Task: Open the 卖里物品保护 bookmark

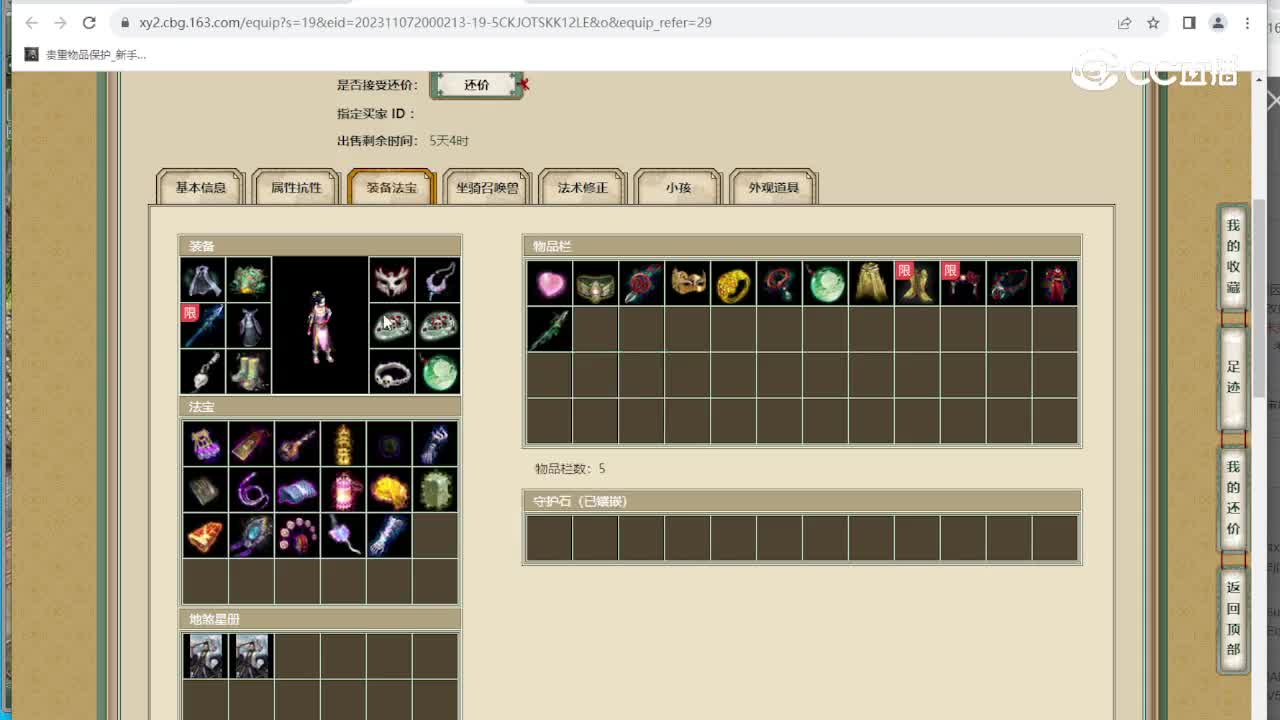Action: [x=86, y=55]
